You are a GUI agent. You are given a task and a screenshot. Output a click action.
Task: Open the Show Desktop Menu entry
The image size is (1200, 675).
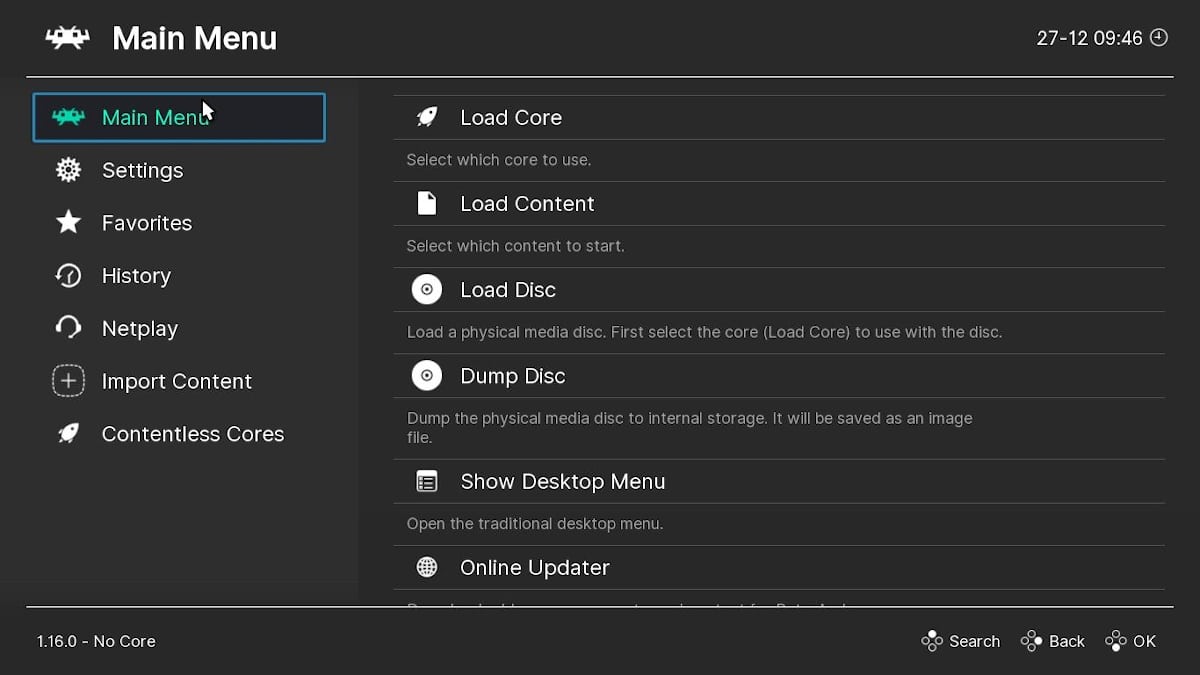(562, 482)
